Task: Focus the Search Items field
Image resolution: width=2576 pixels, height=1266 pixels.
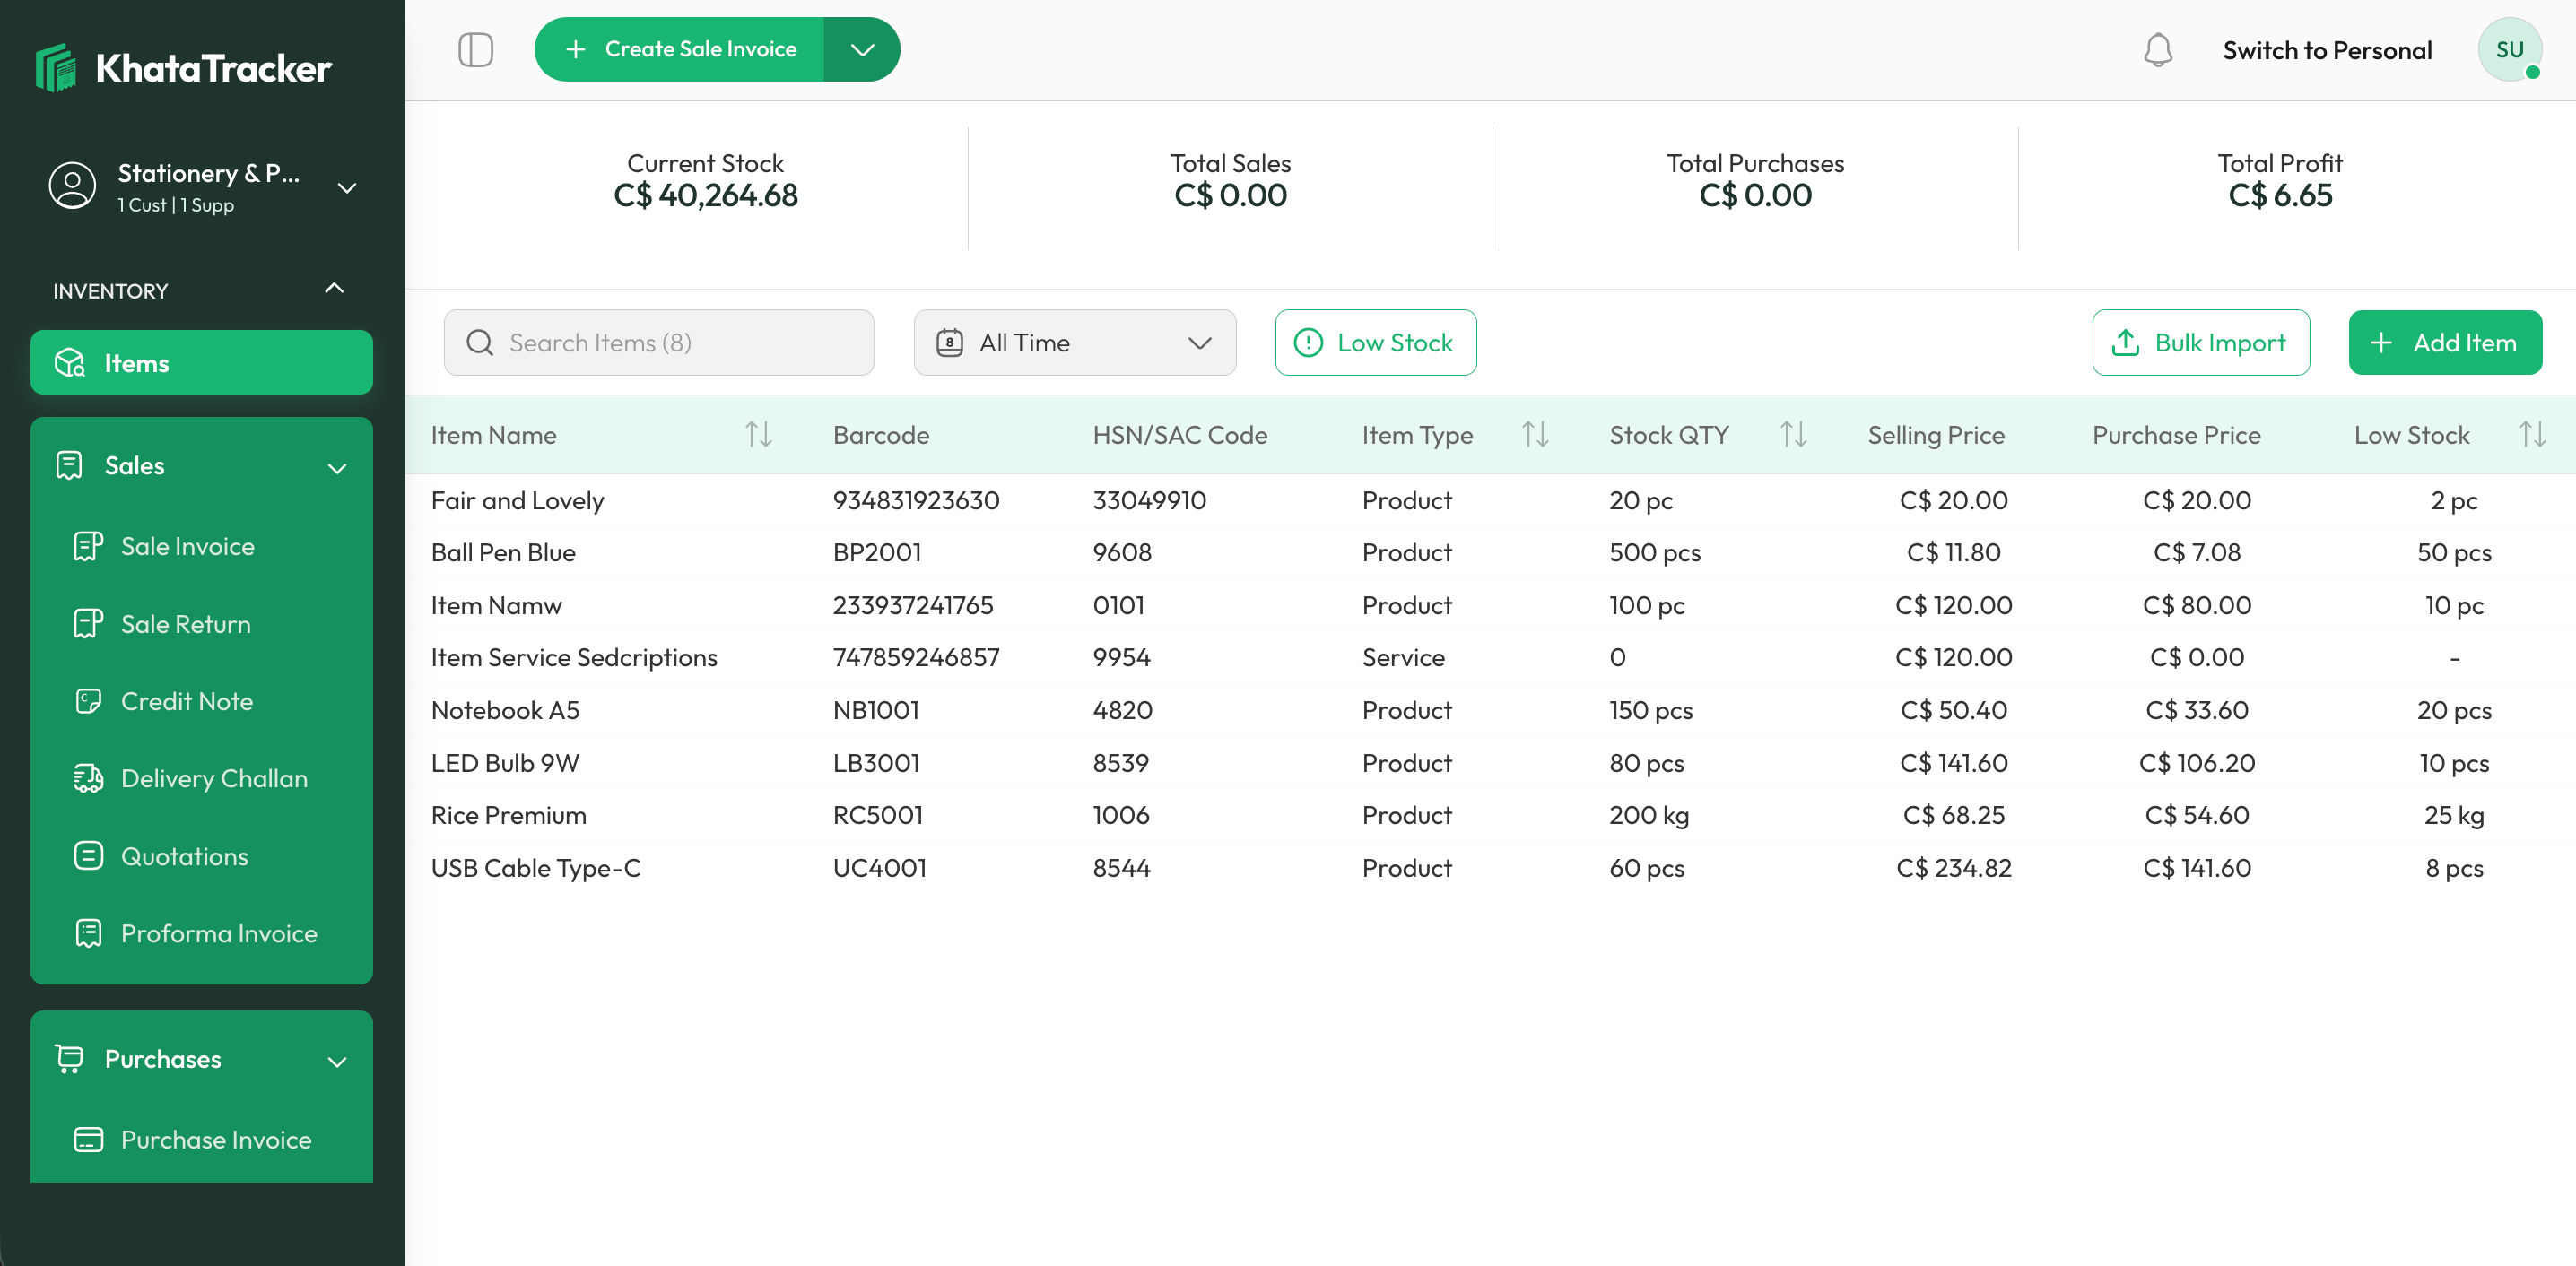Action: click(x=659, y=343)
